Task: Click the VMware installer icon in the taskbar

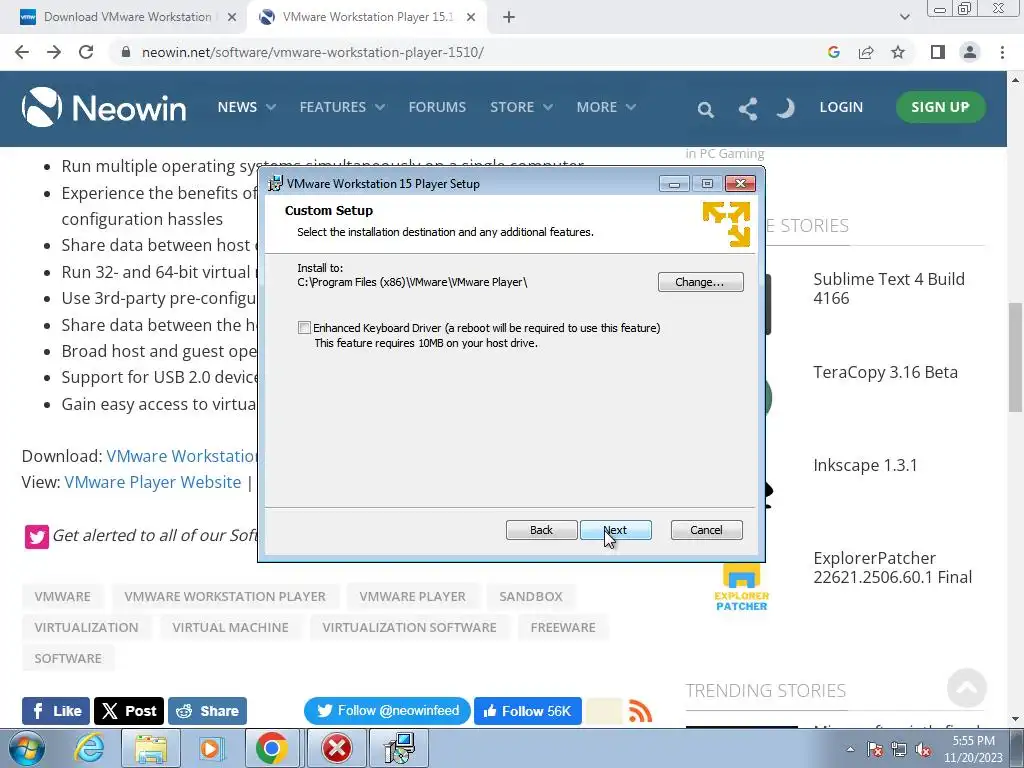Action: point(399,748)
